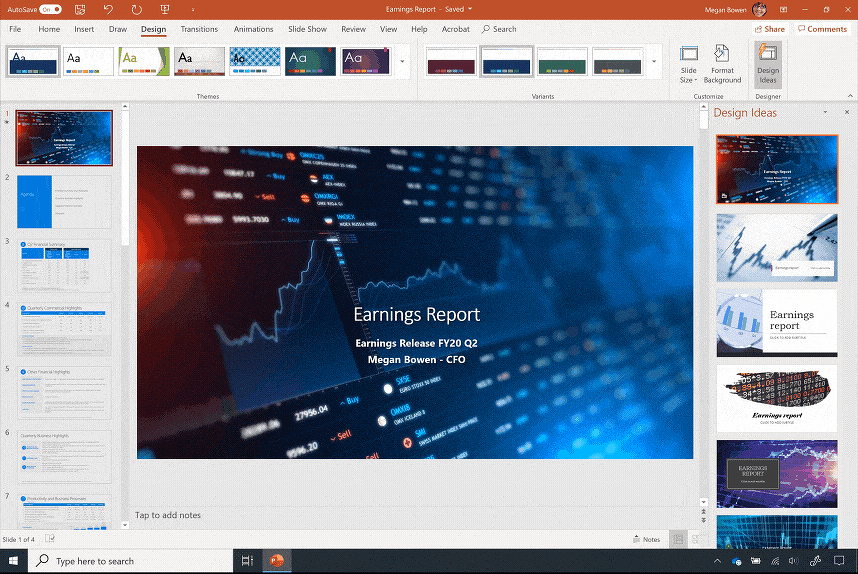
Task: Click Tap to add notes field
Action: [x=168, y=515]
